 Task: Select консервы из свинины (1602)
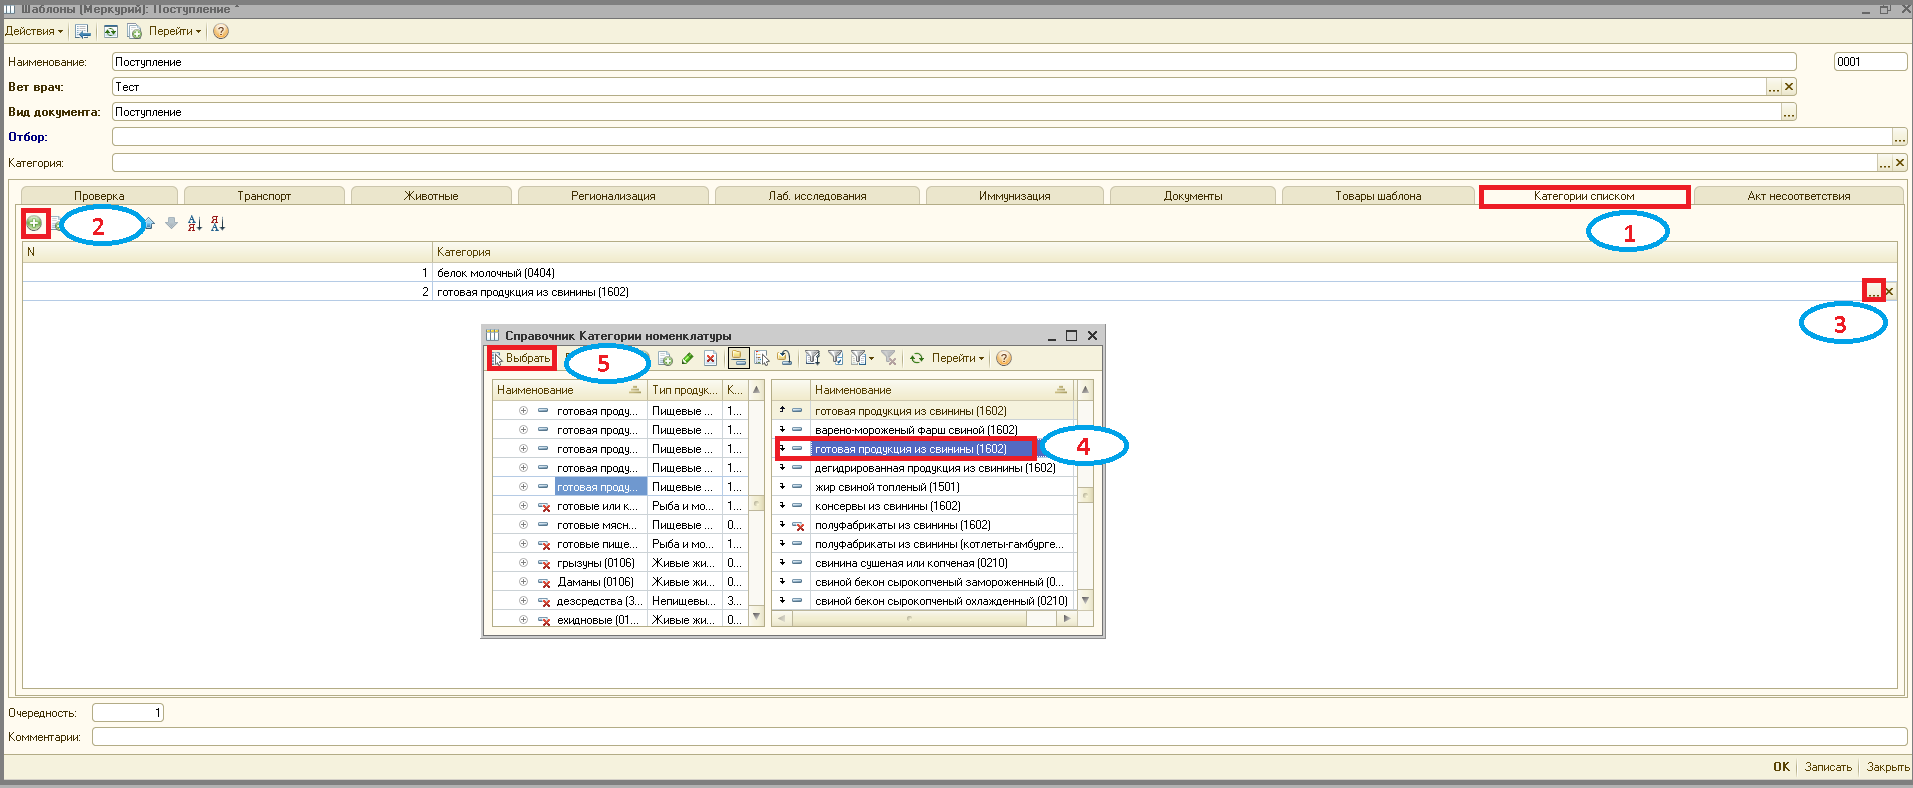pyautogui.click(x=923, y=506)
